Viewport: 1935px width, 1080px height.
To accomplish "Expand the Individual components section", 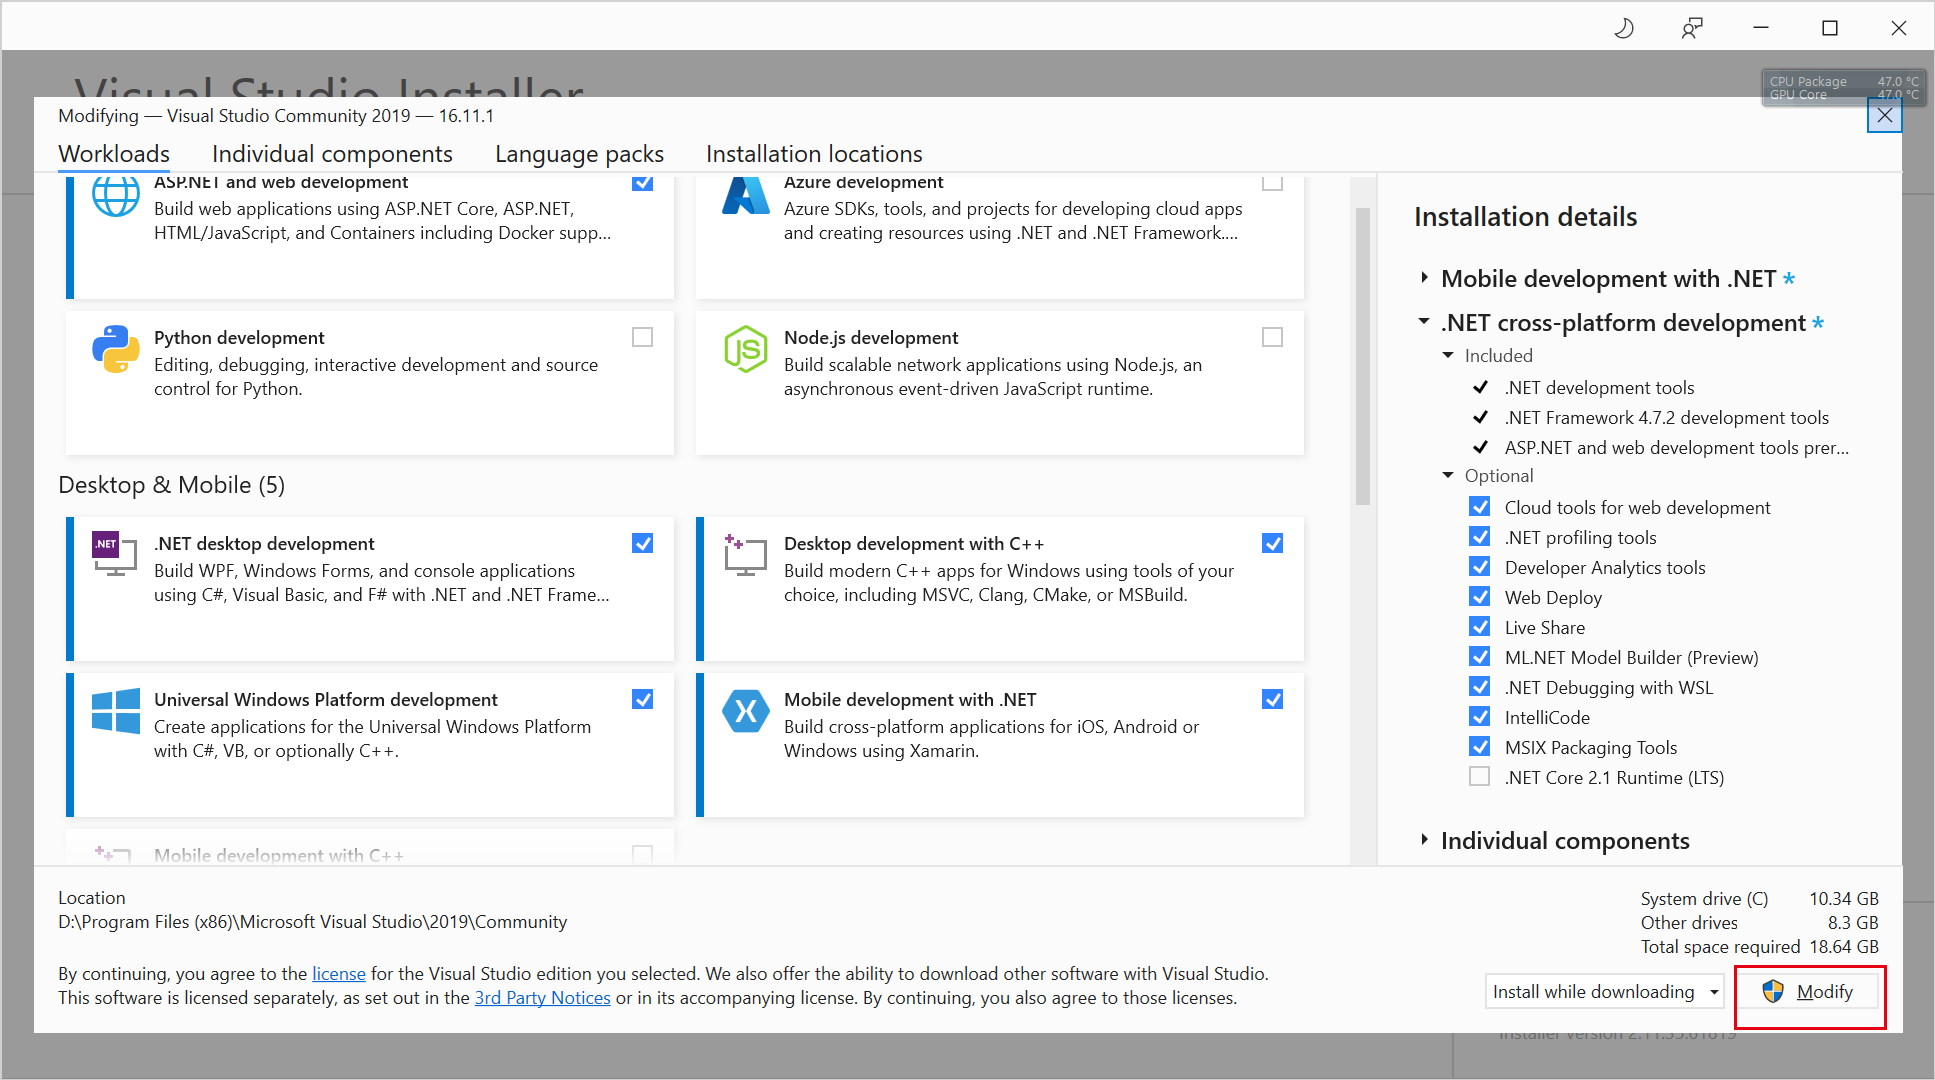I will point(1425,840).
